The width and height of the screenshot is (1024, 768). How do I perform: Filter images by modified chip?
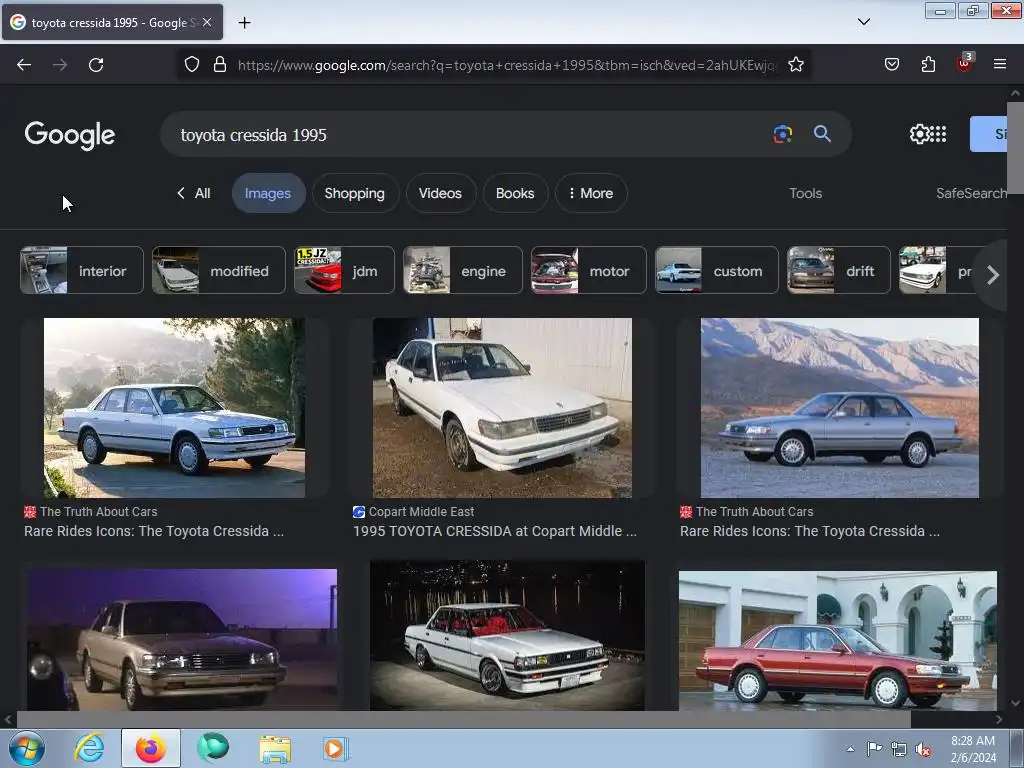tap(218, 270)
